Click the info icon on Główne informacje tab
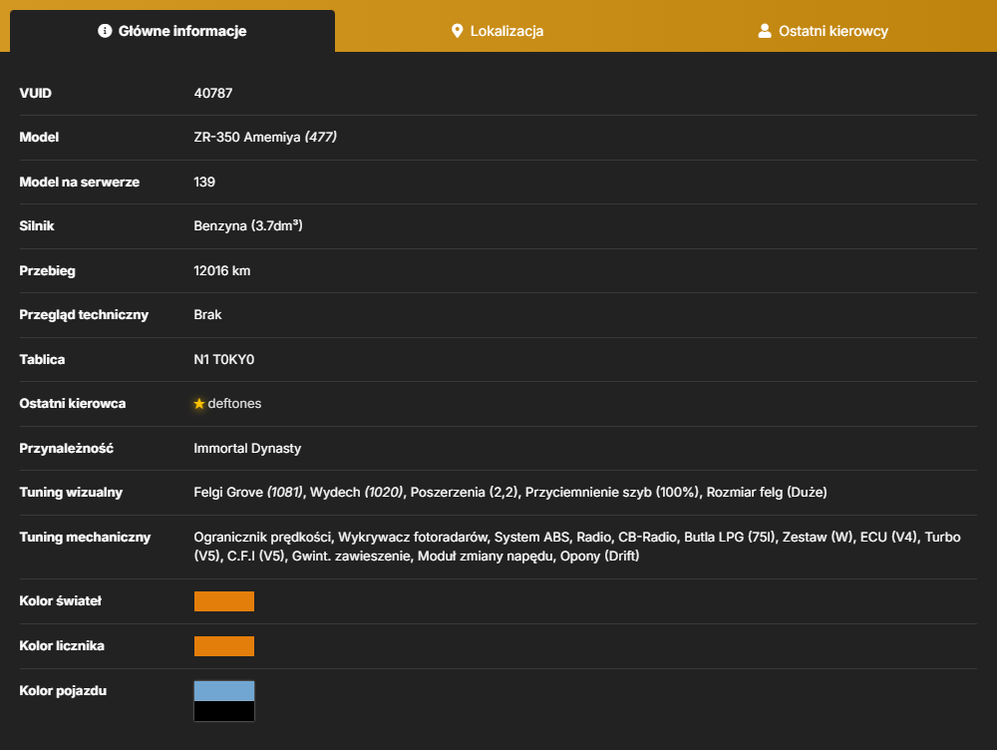The image size is (997, 750). [x=105, y=31]
